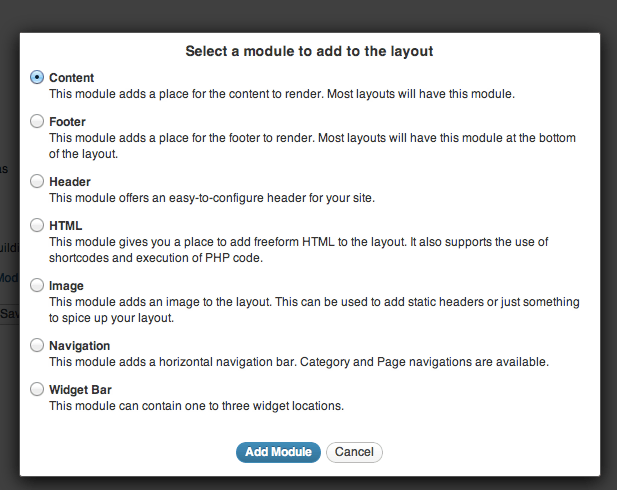The height and width of the screenshot is (490, 617).
Task: Click the bold "HTML" label text
Action: [x=65, y=226]
